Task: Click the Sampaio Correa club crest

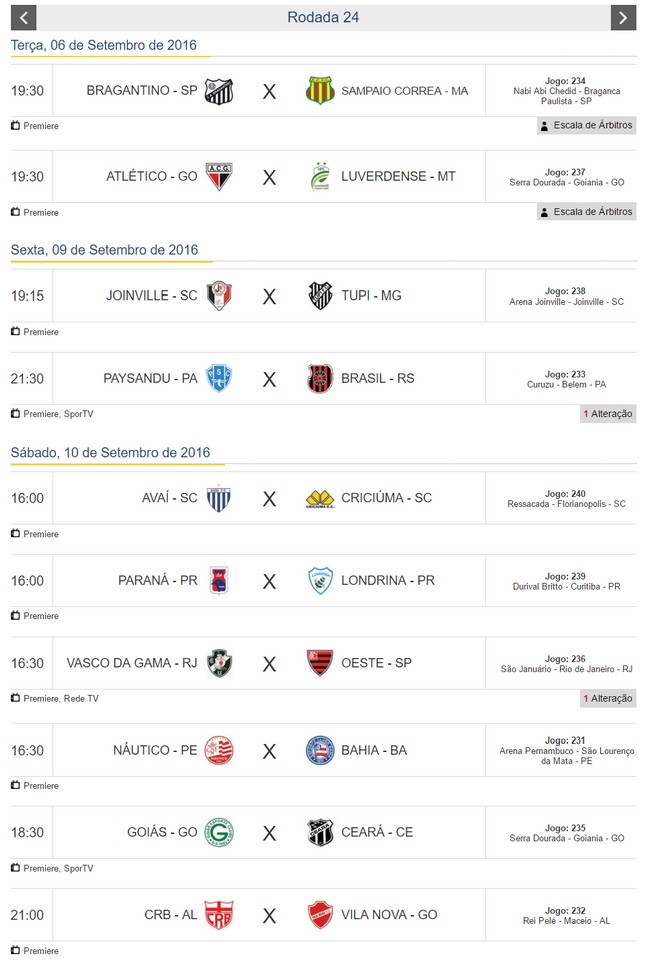Action: point(319,91)
